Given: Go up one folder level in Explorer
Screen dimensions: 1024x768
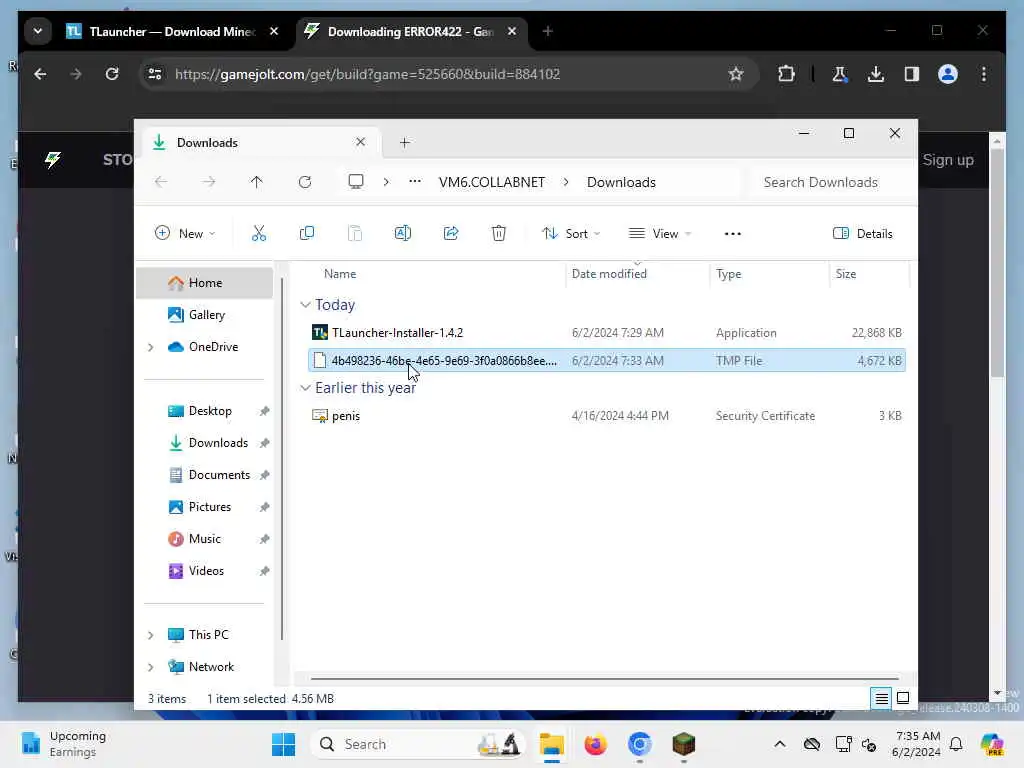Looking at the screenshot, I should point(257,182).
